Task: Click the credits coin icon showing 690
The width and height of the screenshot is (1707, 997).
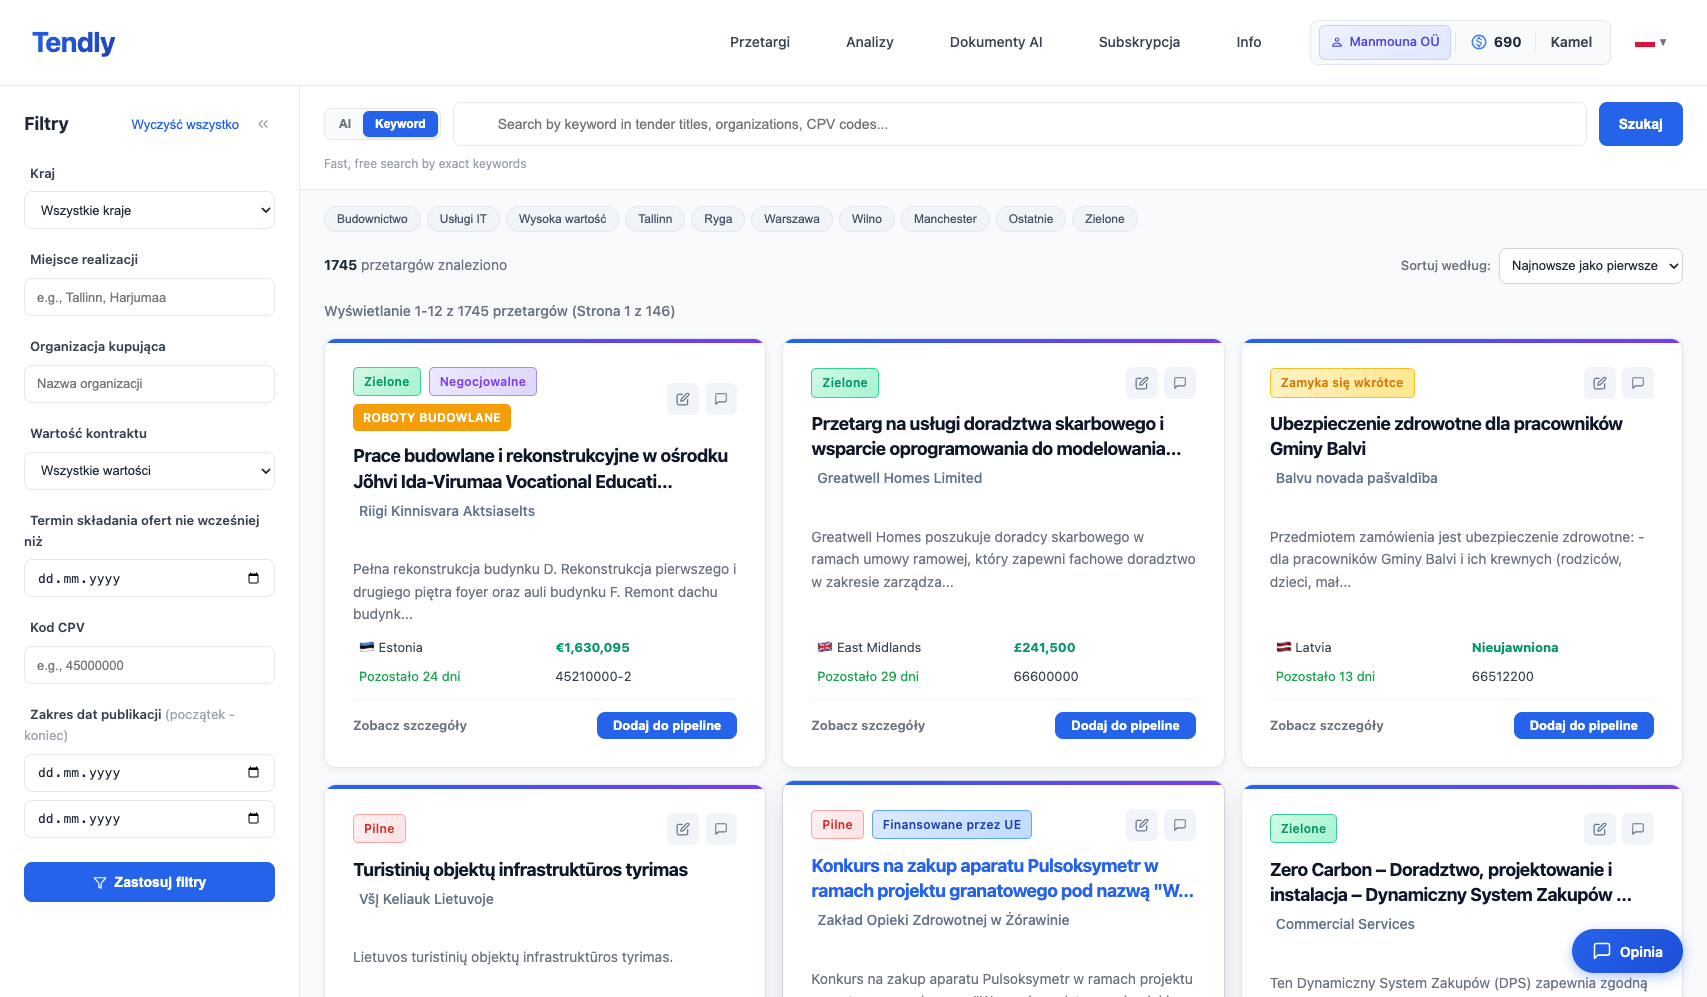Action: point(1479,42)
